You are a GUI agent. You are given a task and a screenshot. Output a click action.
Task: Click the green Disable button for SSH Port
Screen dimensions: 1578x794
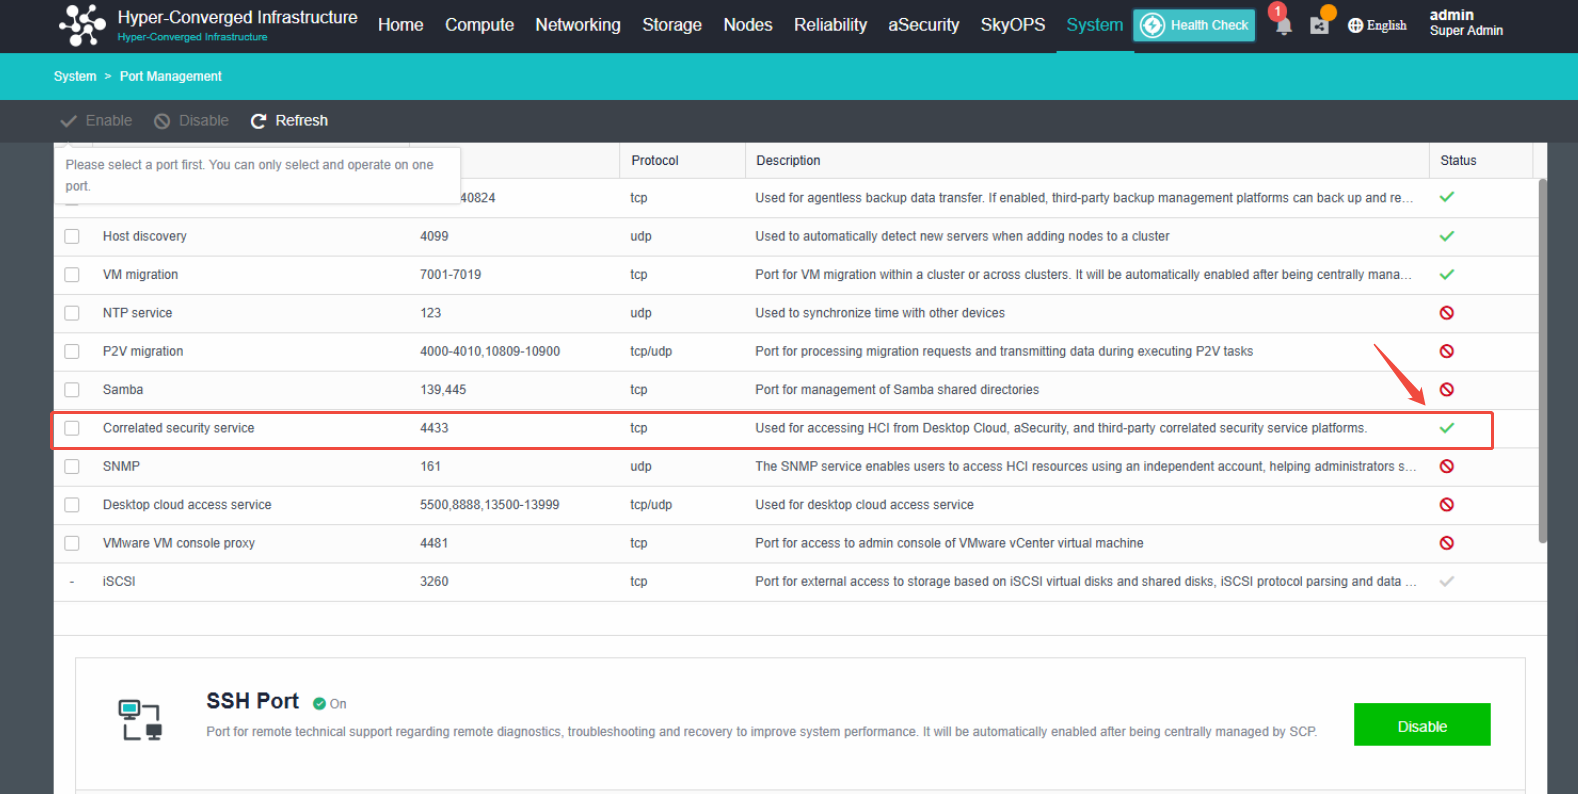point(1422,725)
